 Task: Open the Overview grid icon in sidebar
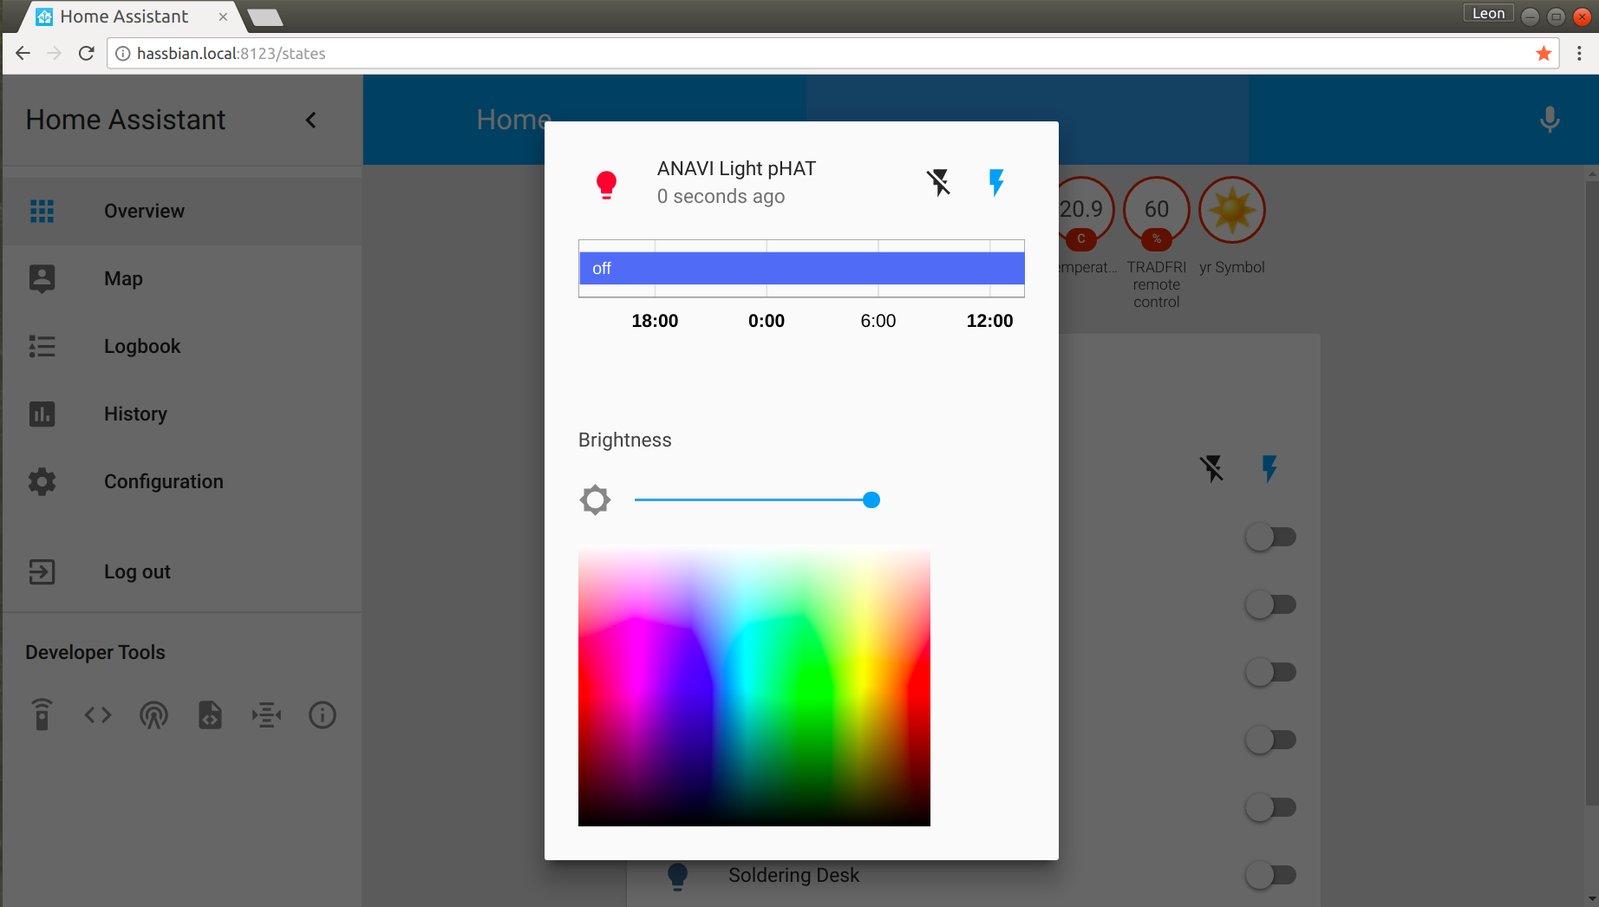42,211
